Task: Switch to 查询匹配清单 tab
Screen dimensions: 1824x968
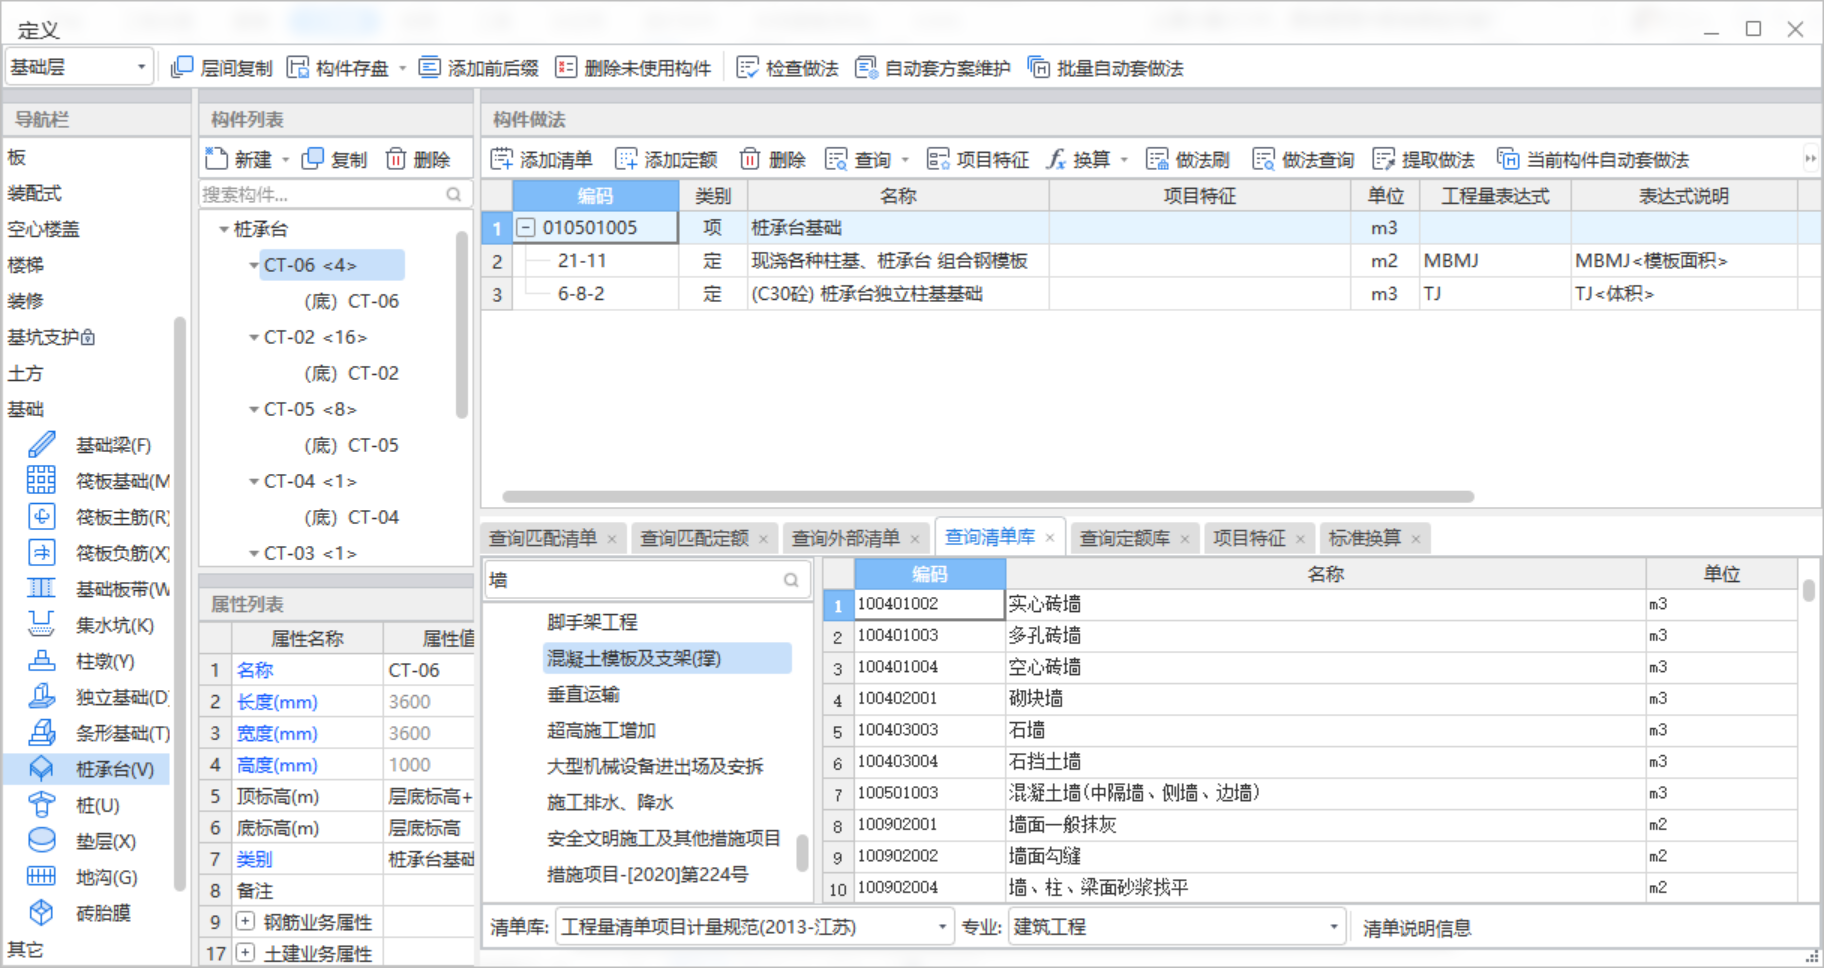Action: pos(543,538)
